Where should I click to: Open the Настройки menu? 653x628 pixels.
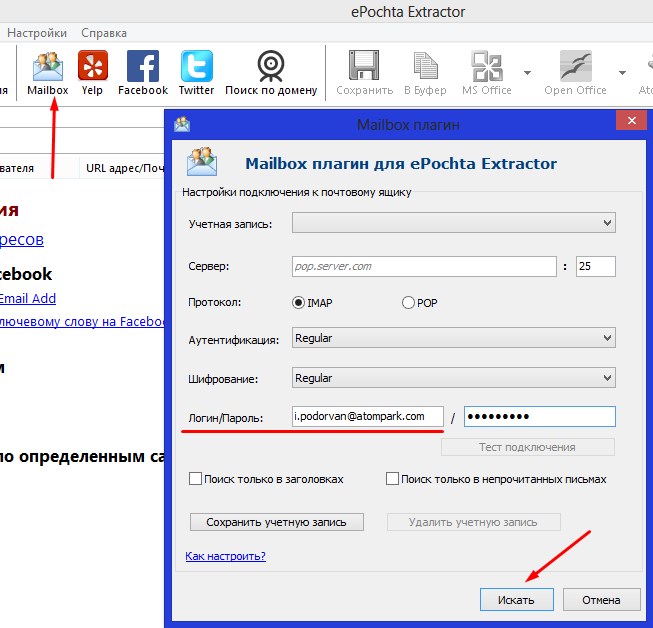(37, 33)
